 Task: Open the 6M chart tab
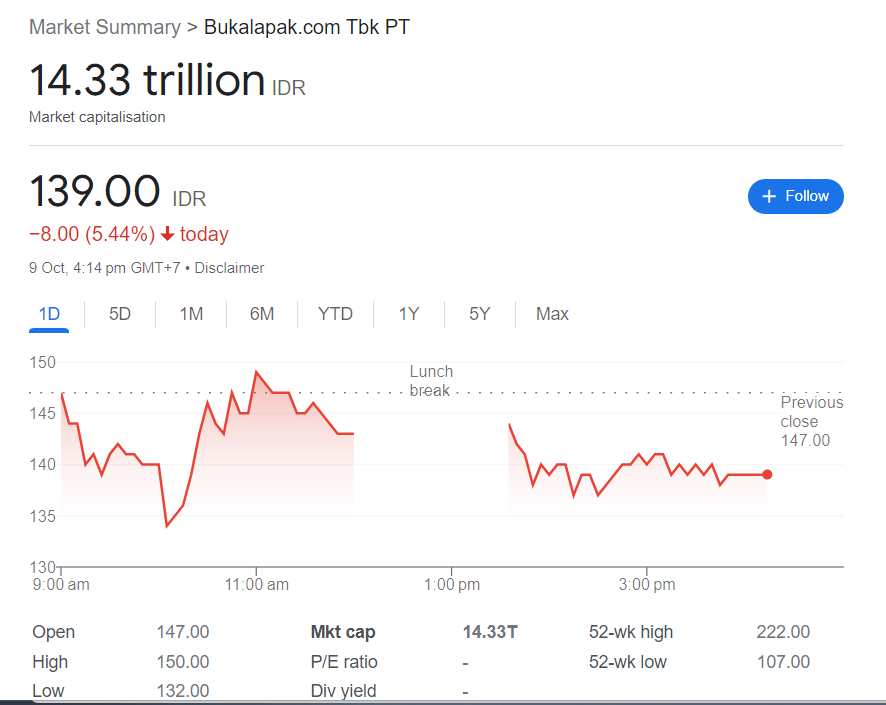click(262, 314)
